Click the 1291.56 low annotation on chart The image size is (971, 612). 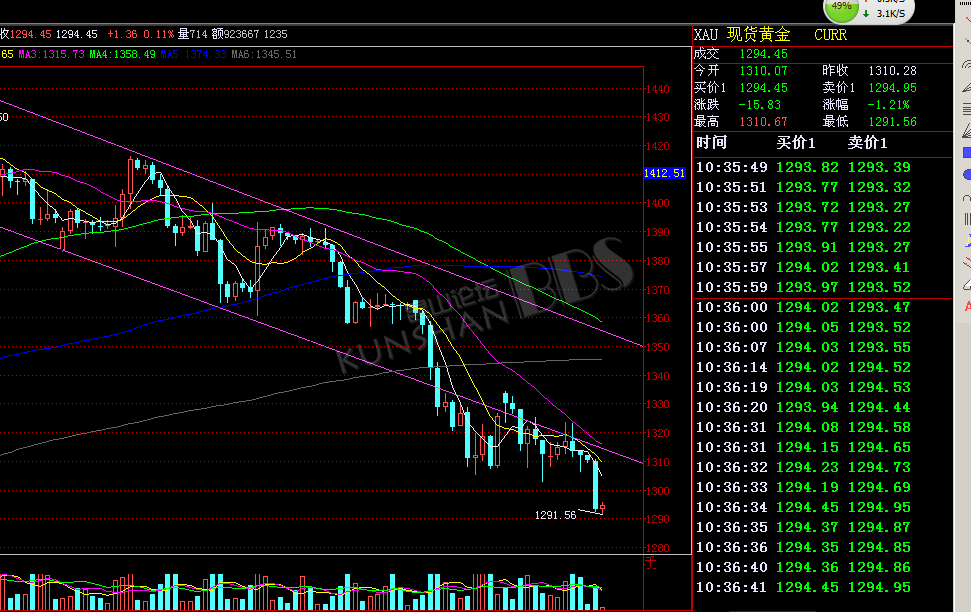(x=555, y=515)
